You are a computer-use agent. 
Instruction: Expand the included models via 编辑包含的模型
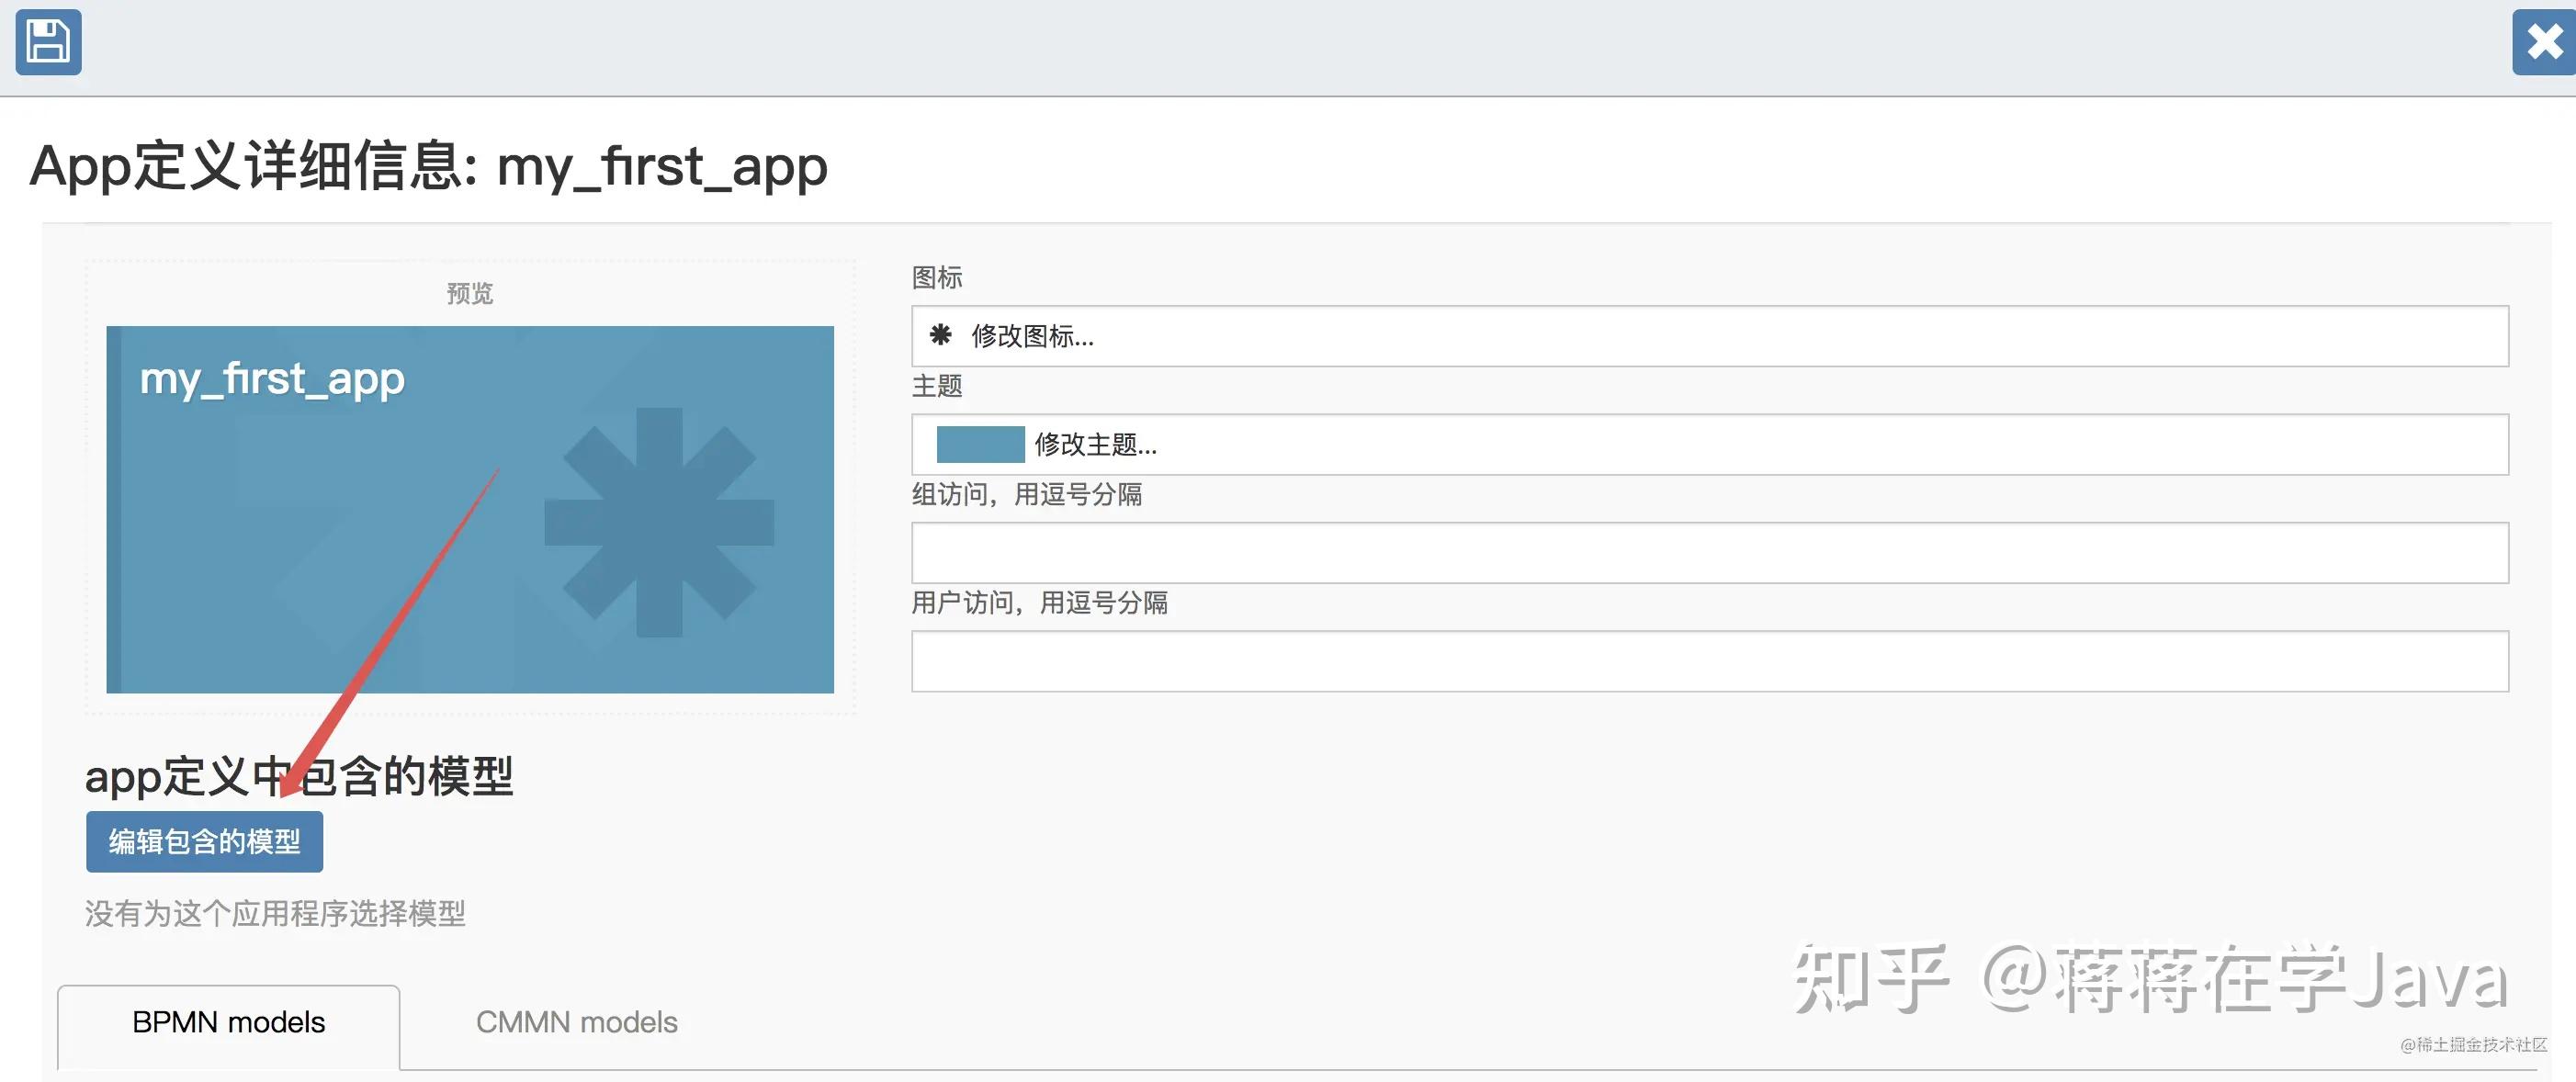pos(203,841)
